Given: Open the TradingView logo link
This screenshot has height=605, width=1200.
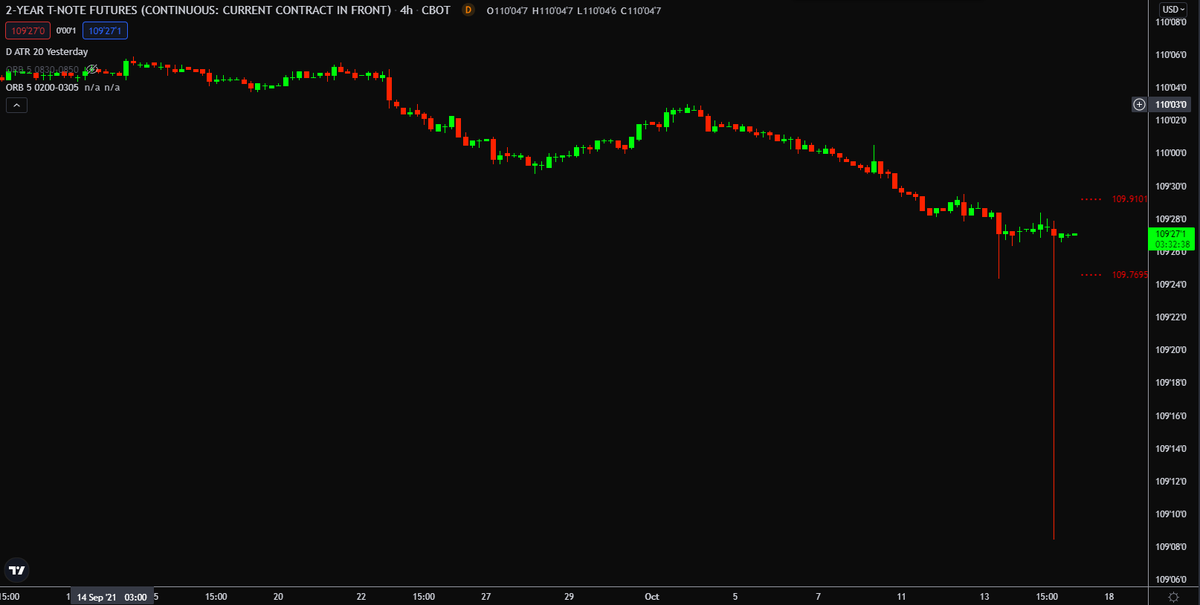Looking at the screenshot, I should pos(16,570).
